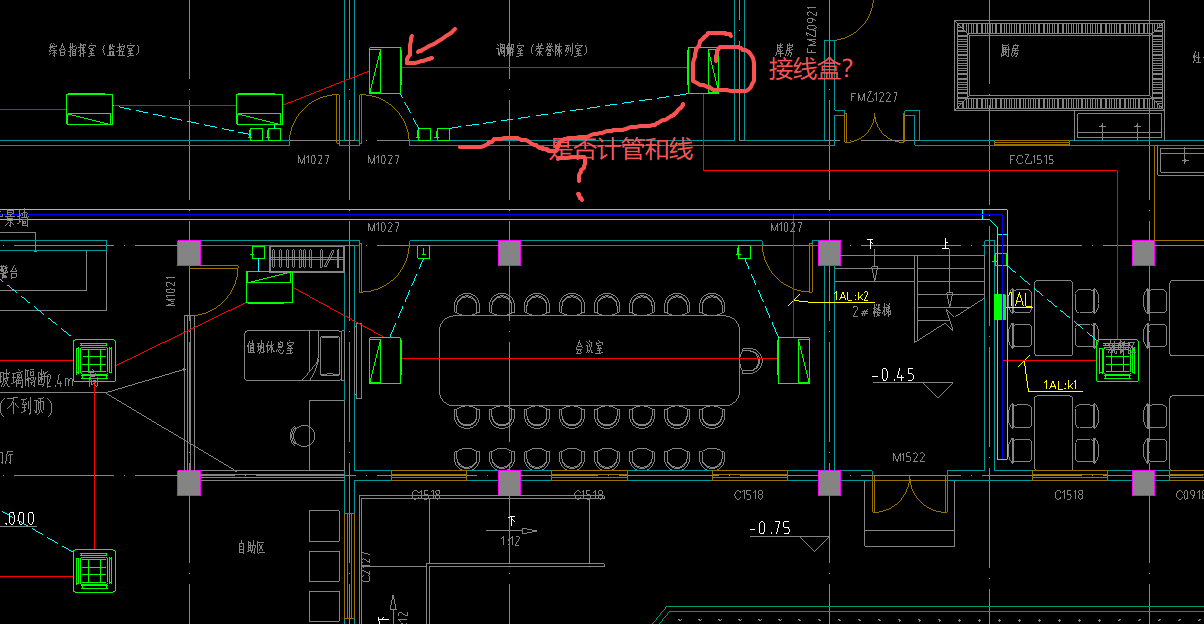1204x624 pixels.
Task: Select the kitchen hood hatched rectangle in 厨房
Action: [1060, 65]
